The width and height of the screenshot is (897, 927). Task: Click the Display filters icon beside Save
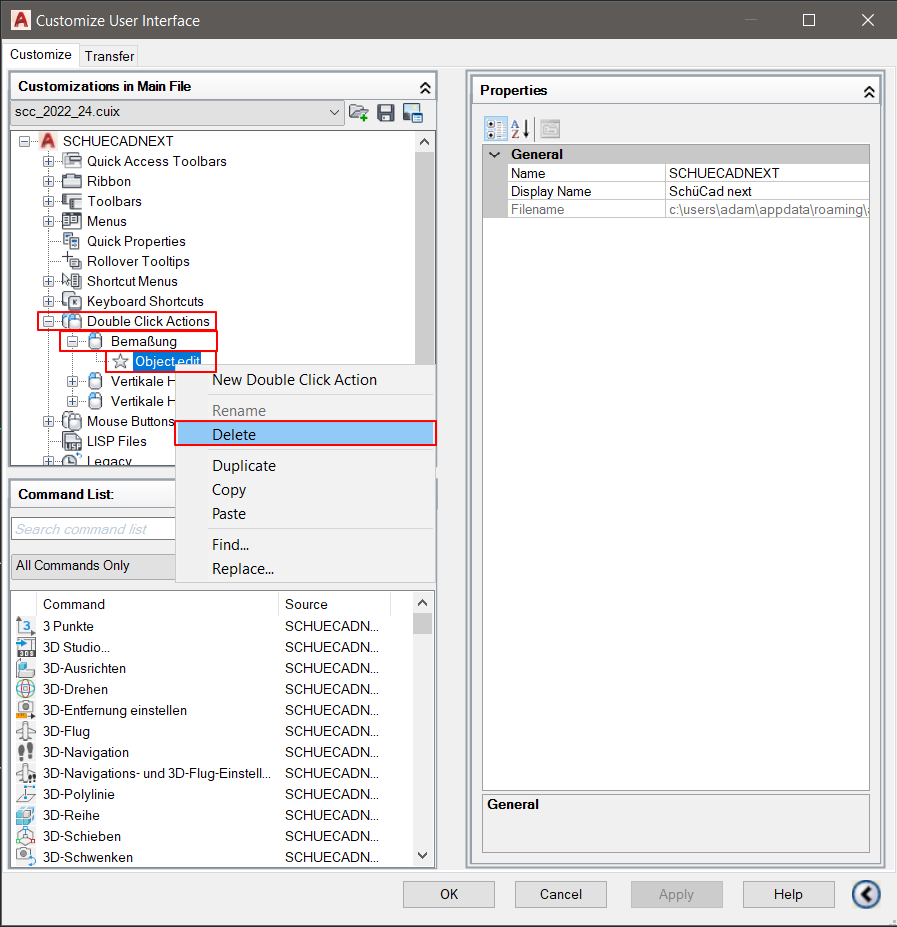(x=412, y=113)
